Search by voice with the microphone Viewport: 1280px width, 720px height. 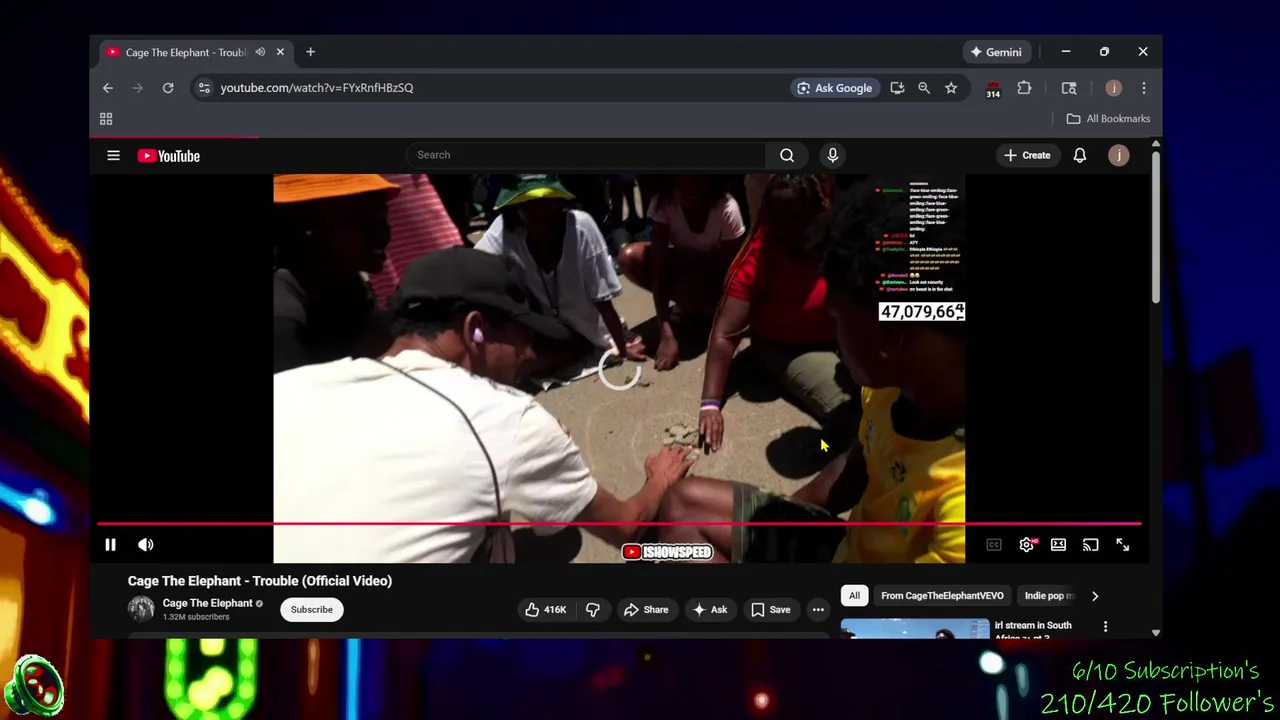[x=832, y=155]
